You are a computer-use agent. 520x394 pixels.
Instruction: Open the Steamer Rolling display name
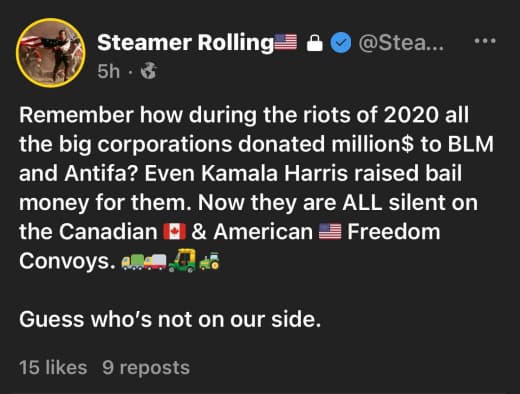(185, 43)
